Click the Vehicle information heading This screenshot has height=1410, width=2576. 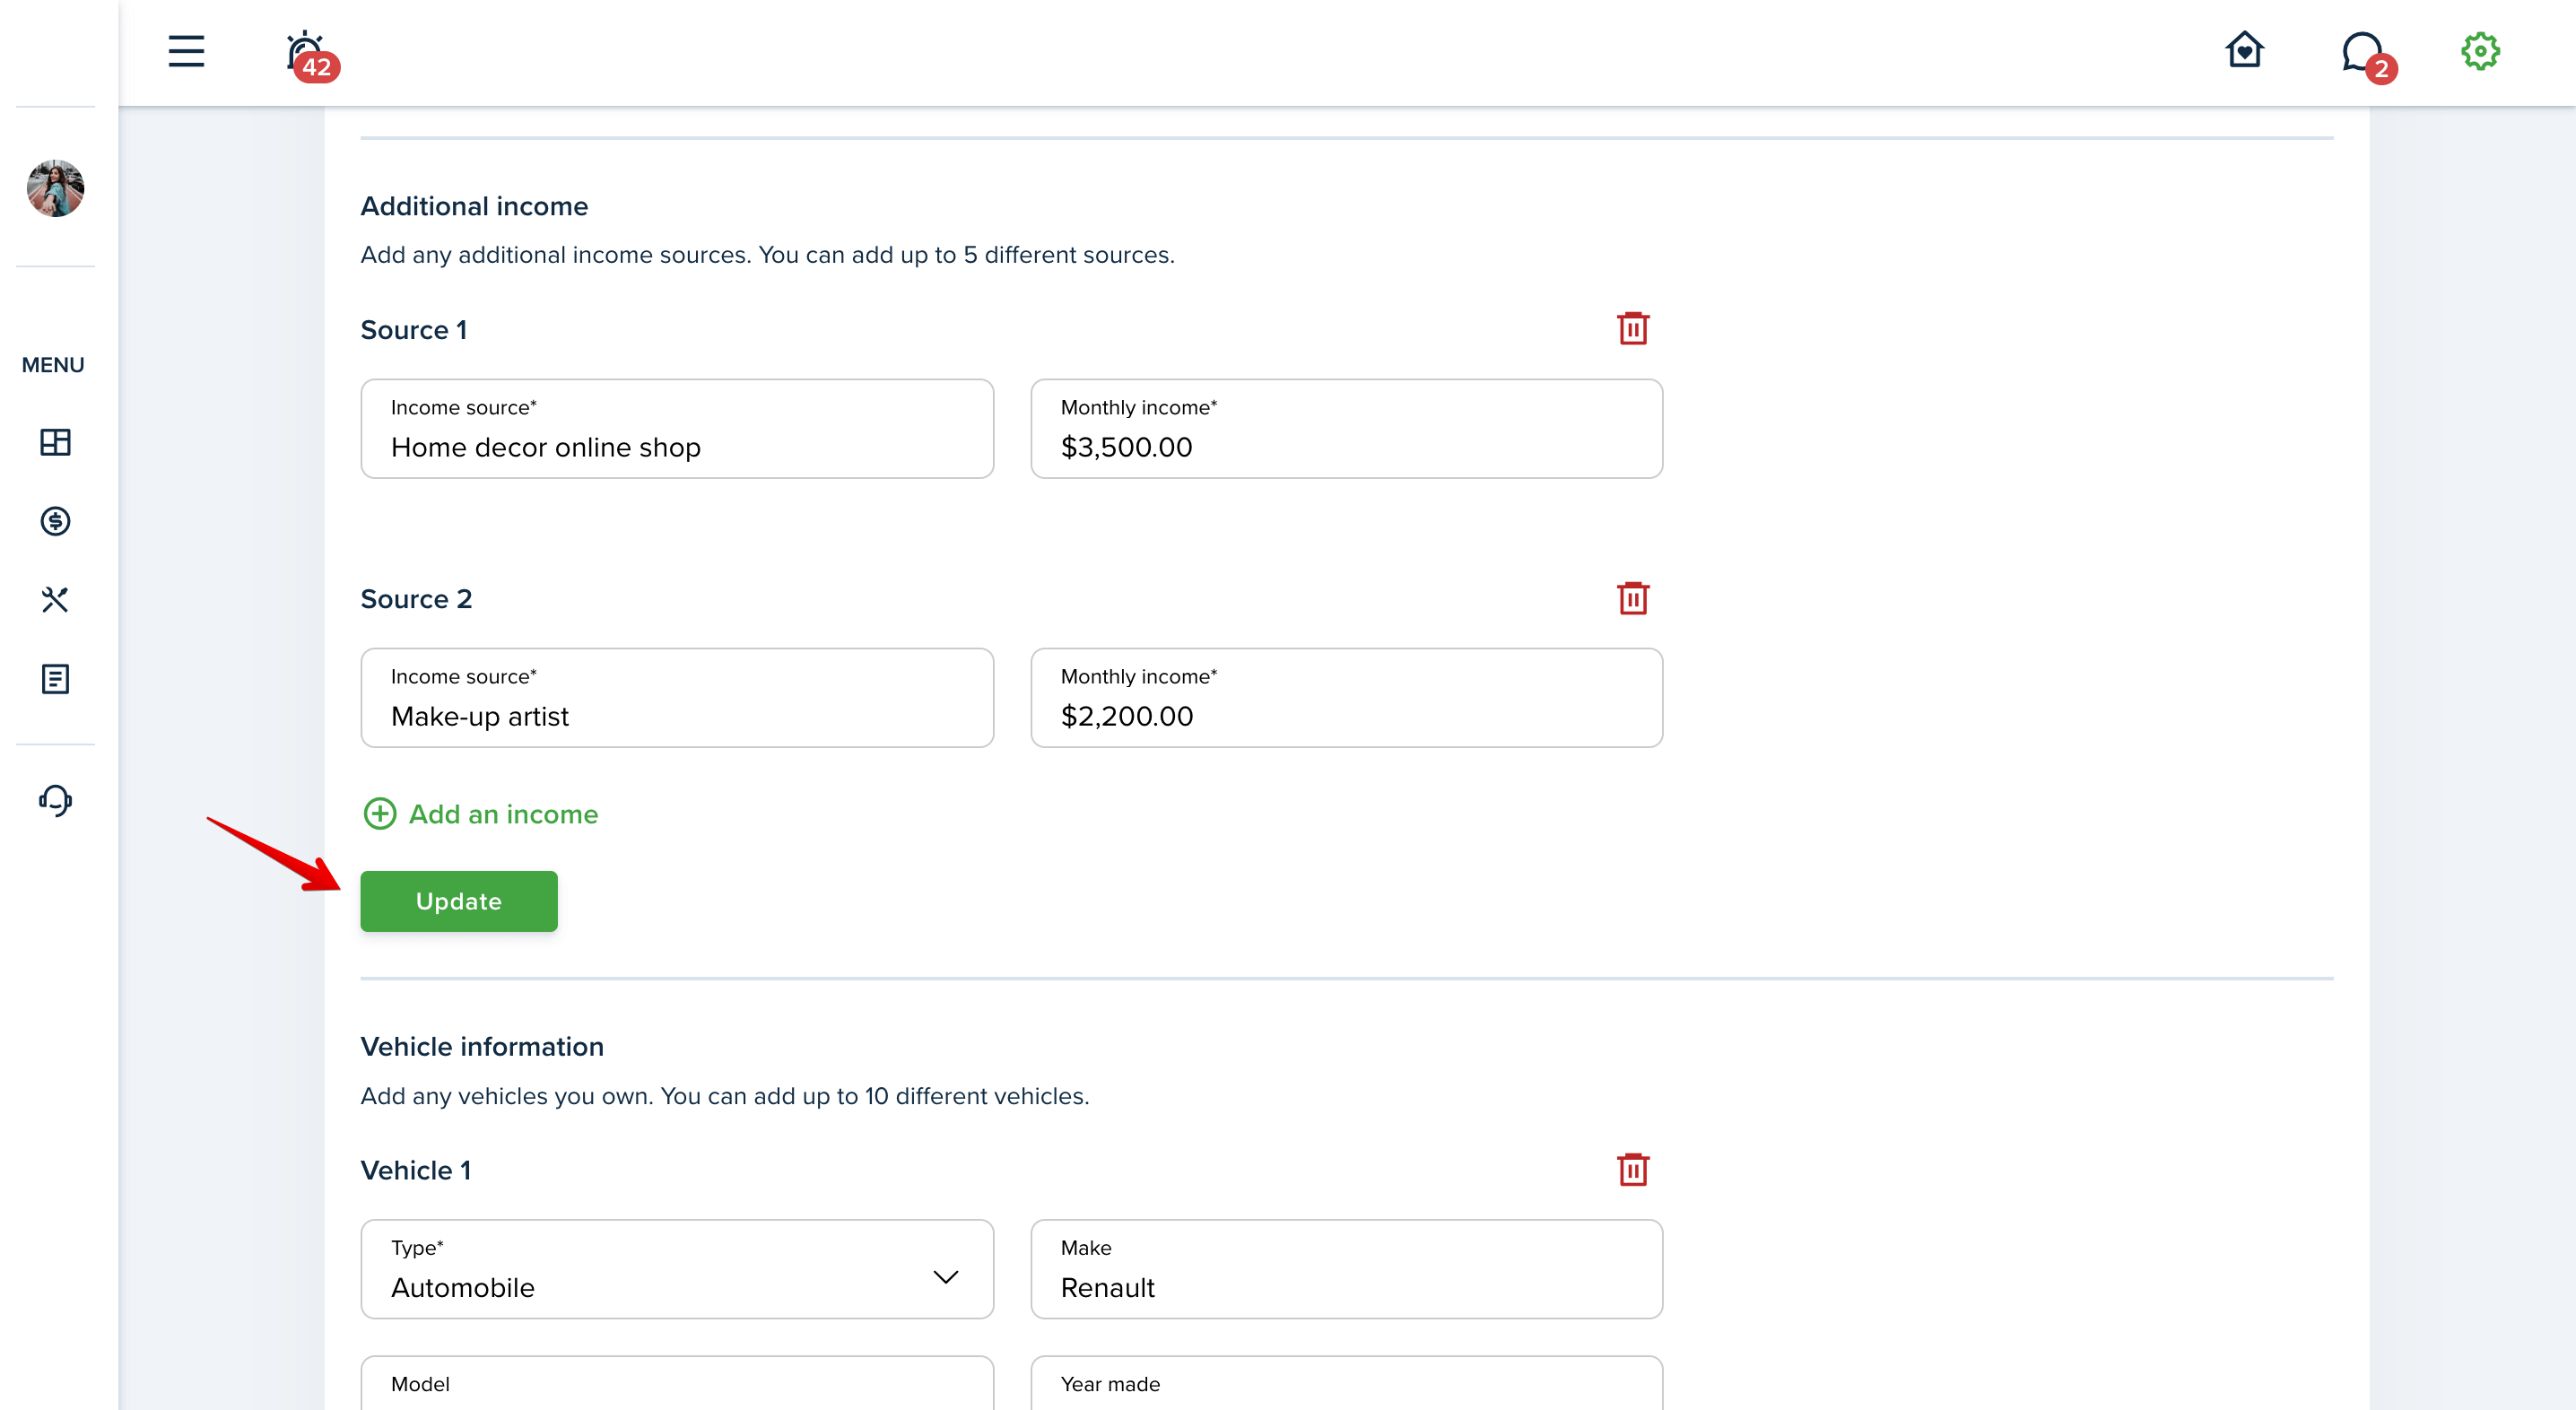tap(482, 1046)
